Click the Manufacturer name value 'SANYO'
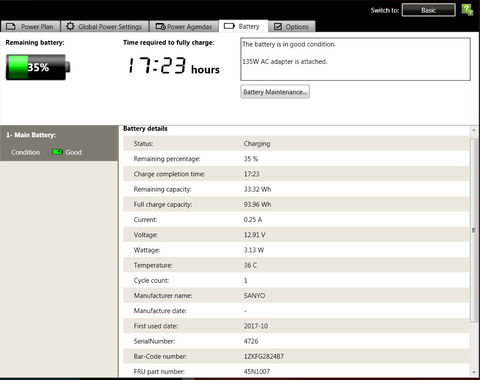The image size is (480, 380). 254,296
